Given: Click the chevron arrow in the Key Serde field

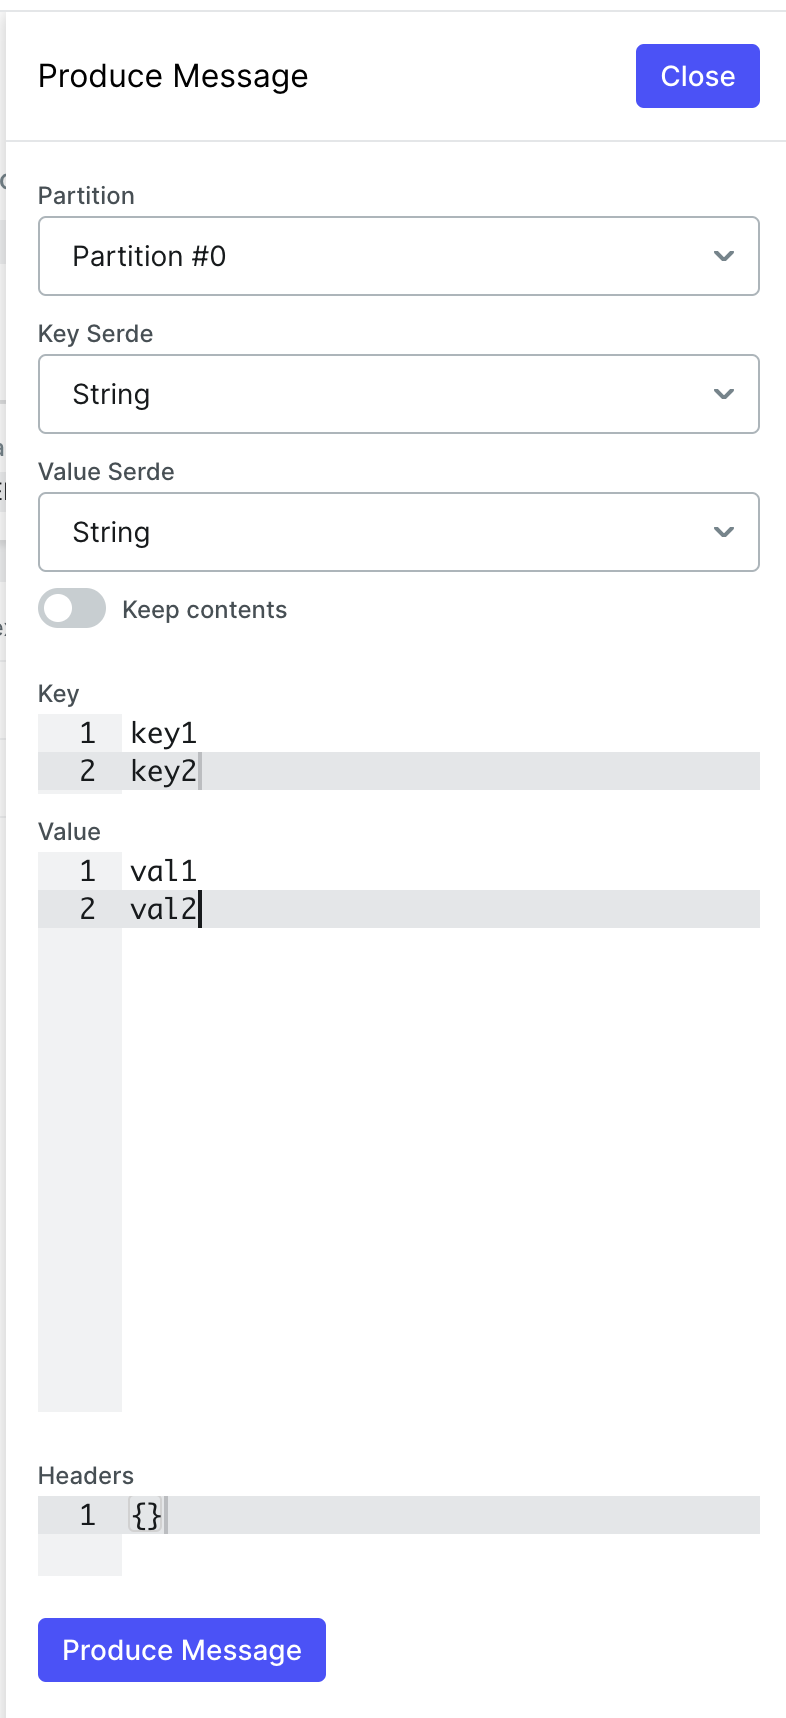Looking at the screenshot, I should (724, 394).
